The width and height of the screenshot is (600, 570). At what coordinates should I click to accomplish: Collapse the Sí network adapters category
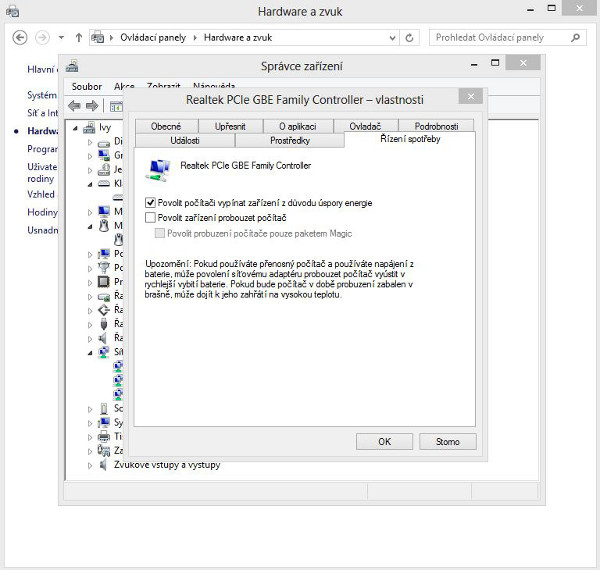click(90, 353)
